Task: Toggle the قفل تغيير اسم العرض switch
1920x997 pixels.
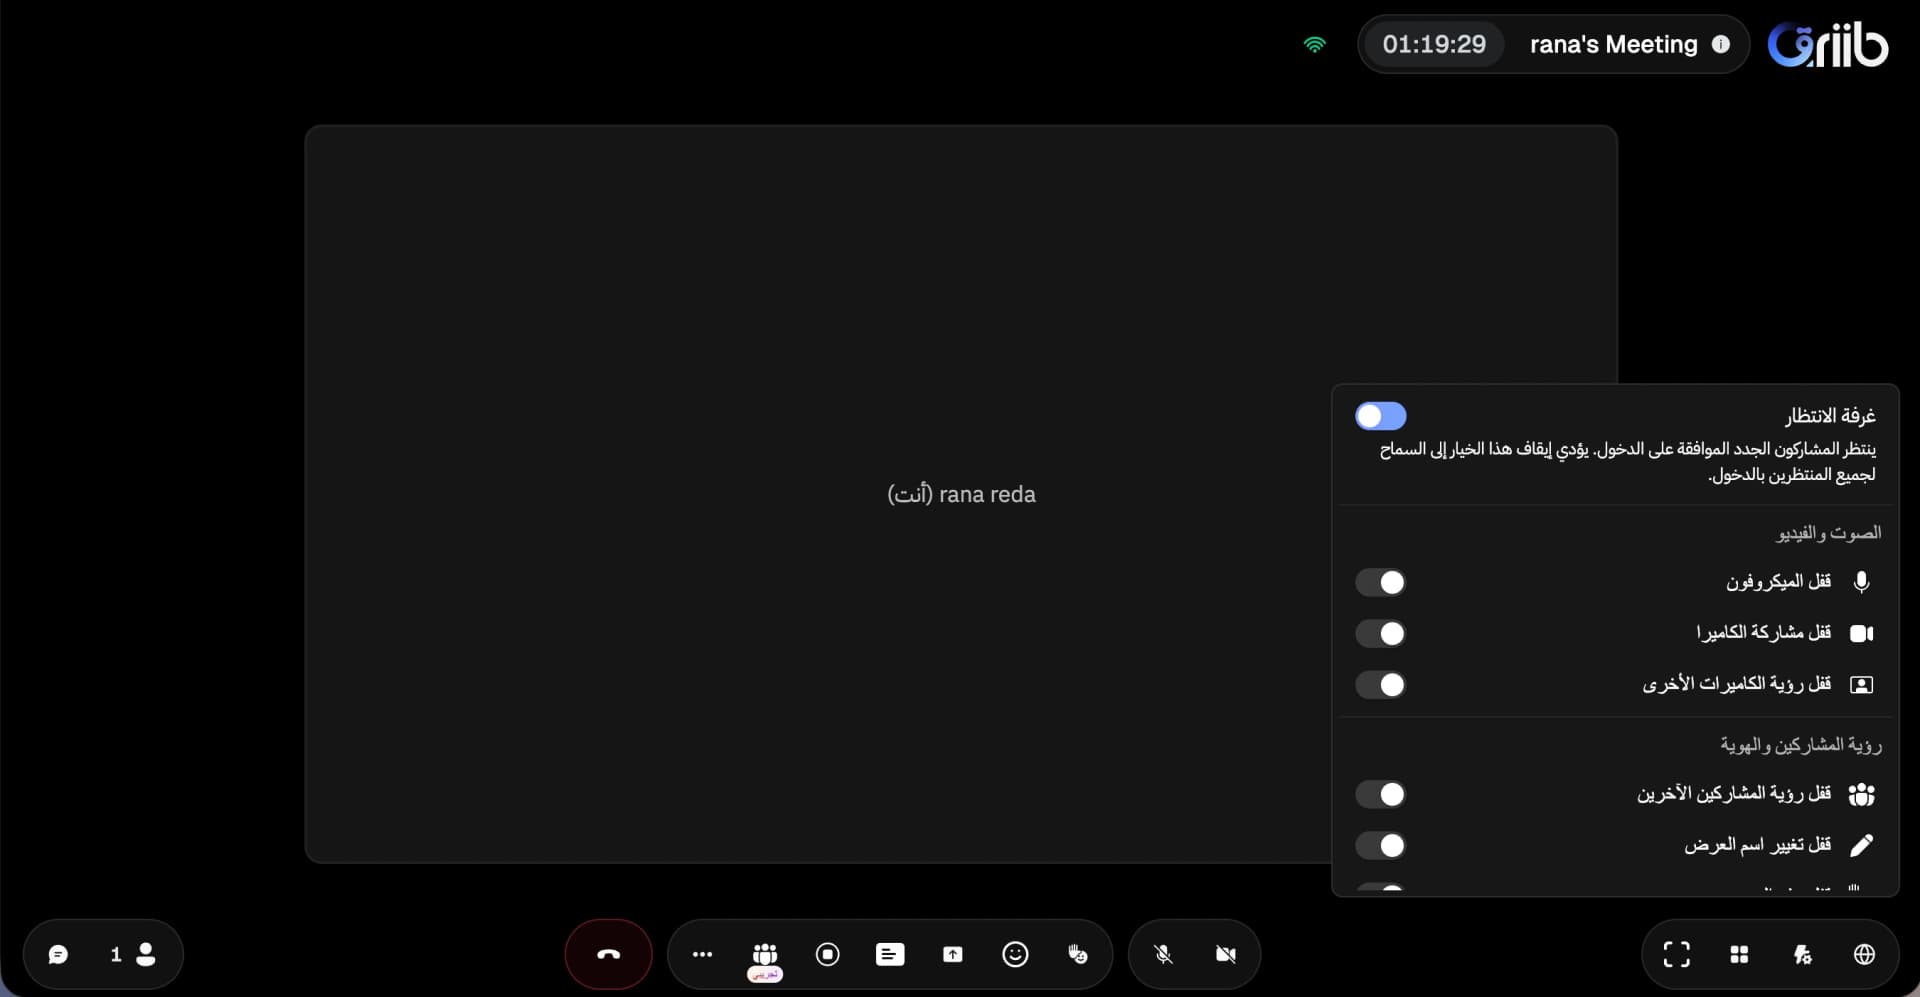Action: (1381, 845)
